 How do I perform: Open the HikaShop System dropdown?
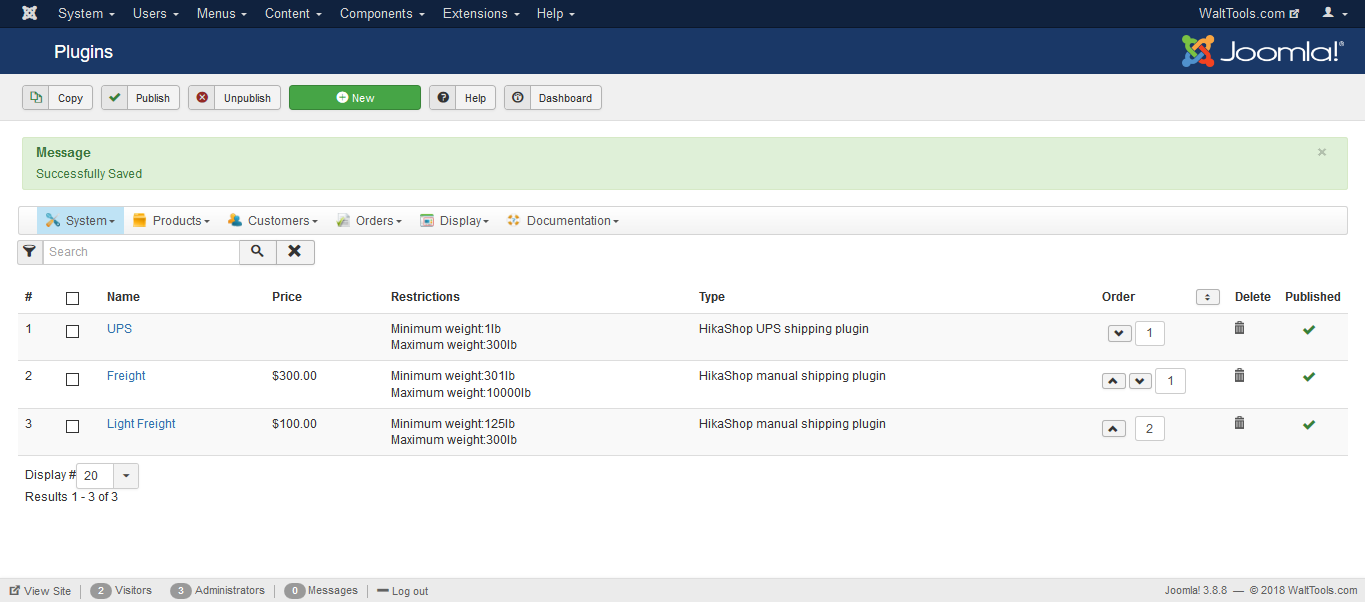click(x=81, y=221)
